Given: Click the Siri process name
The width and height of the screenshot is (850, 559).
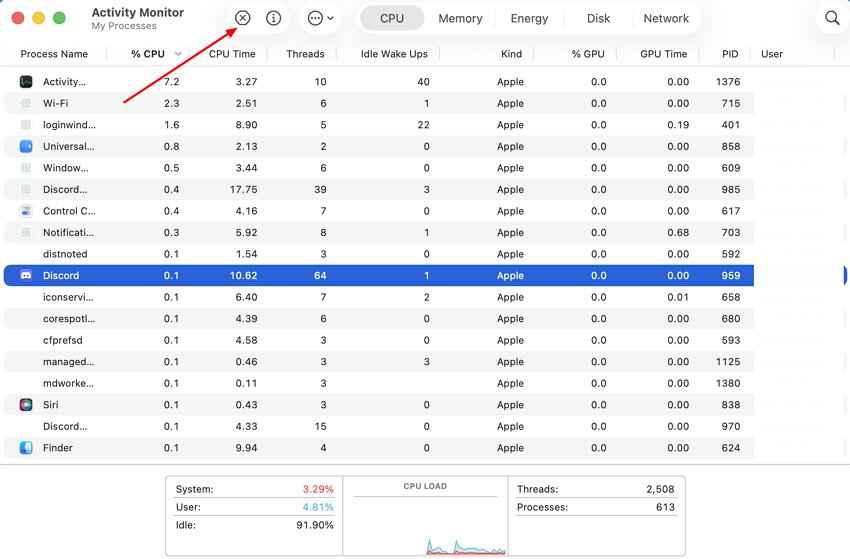Looking at the screenshot, I should 50,404.
